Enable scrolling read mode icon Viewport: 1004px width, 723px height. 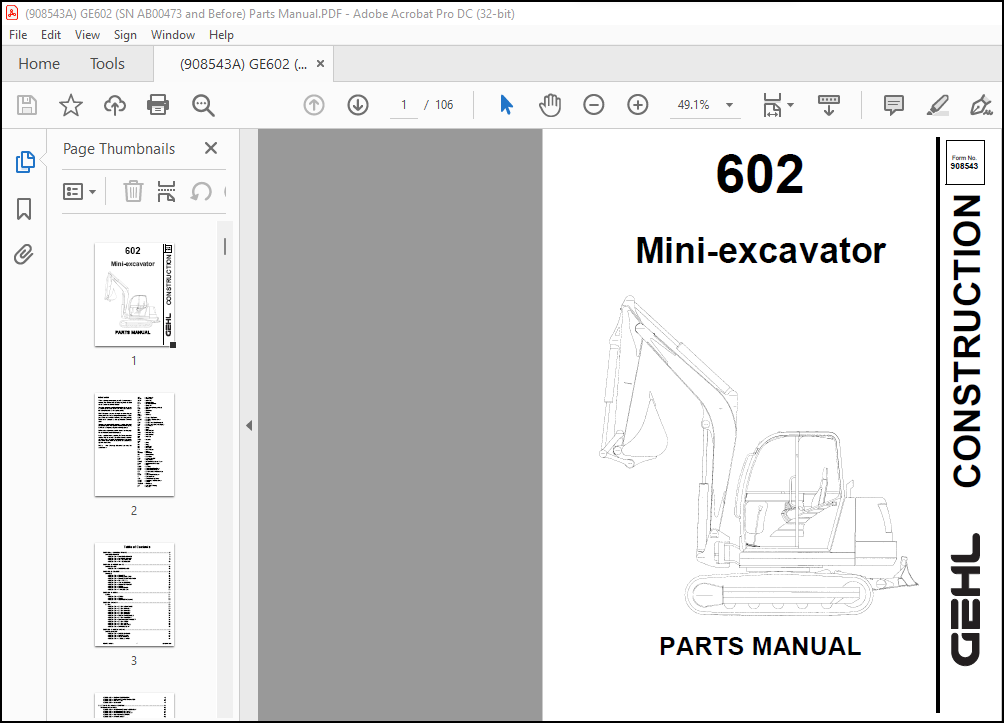[x=829, y=105]
